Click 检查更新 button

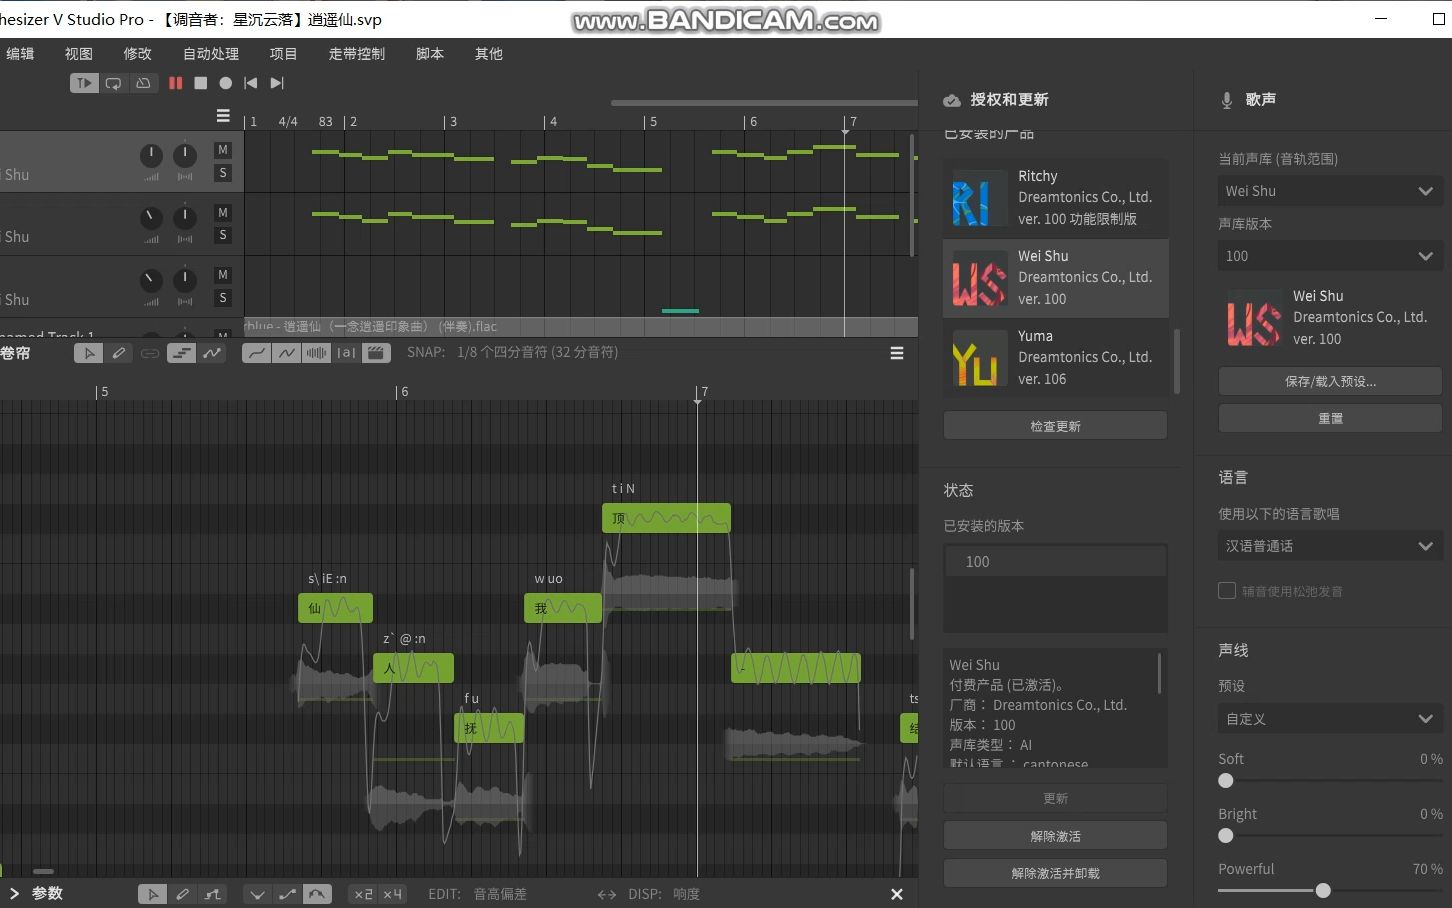click(x=1055, y=426)
